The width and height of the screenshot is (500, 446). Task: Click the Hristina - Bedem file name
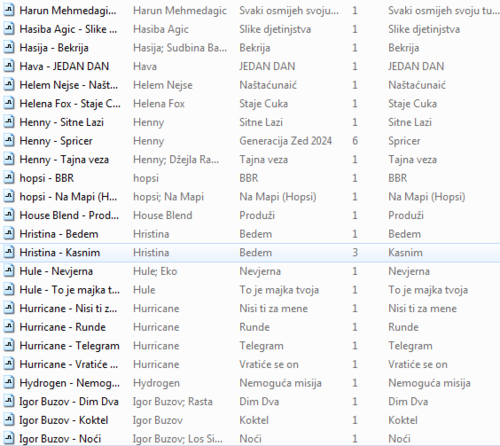(x=59, y=234)
